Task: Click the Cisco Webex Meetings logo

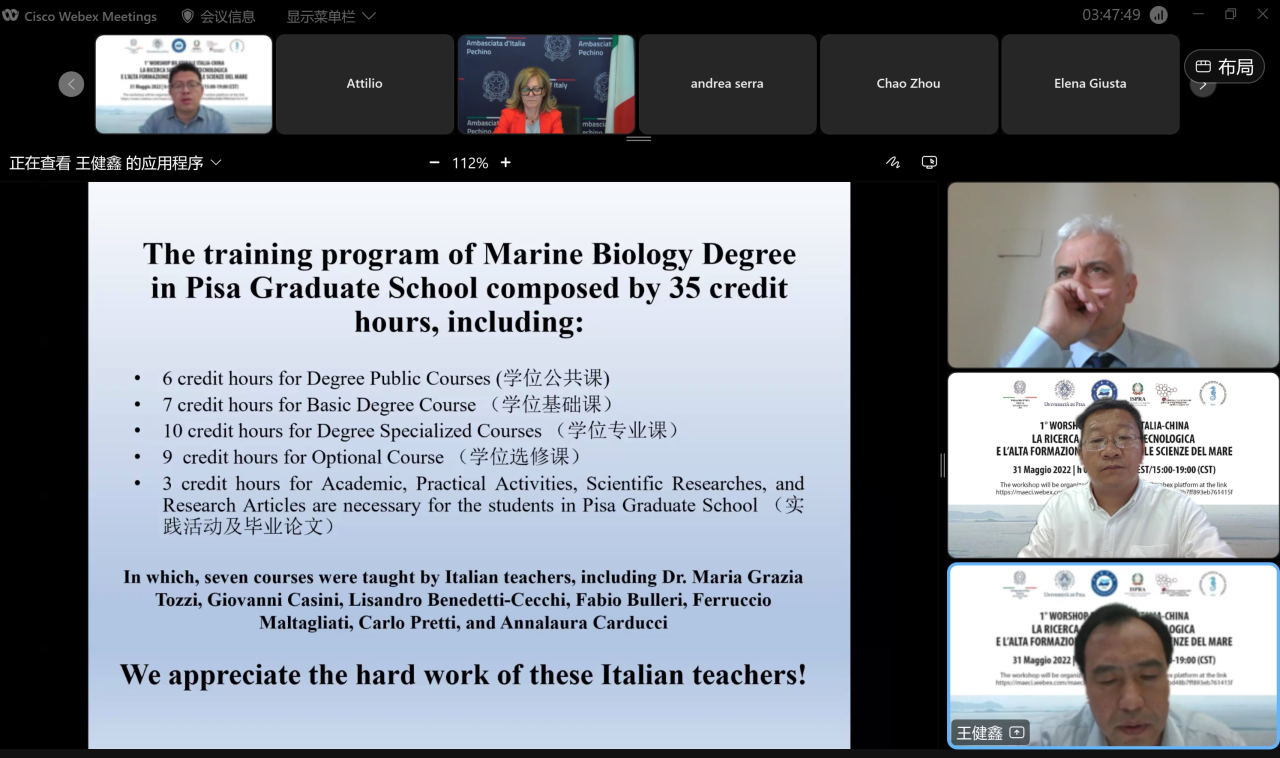Action: [x=11, y=16]
